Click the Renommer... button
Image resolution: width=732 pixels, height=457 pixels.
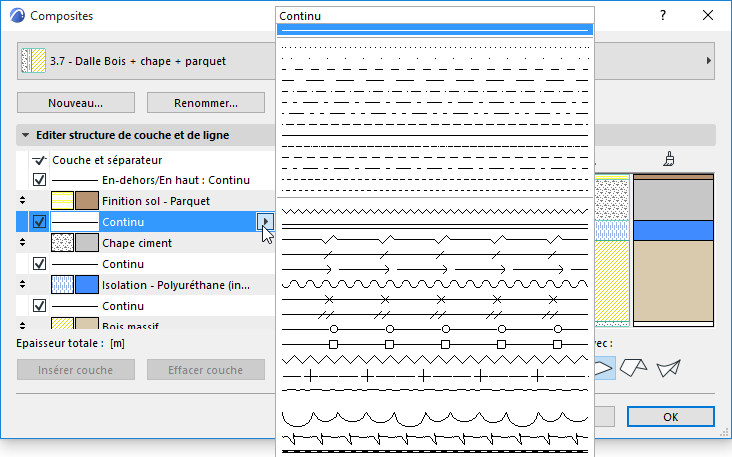coord(206,103)
